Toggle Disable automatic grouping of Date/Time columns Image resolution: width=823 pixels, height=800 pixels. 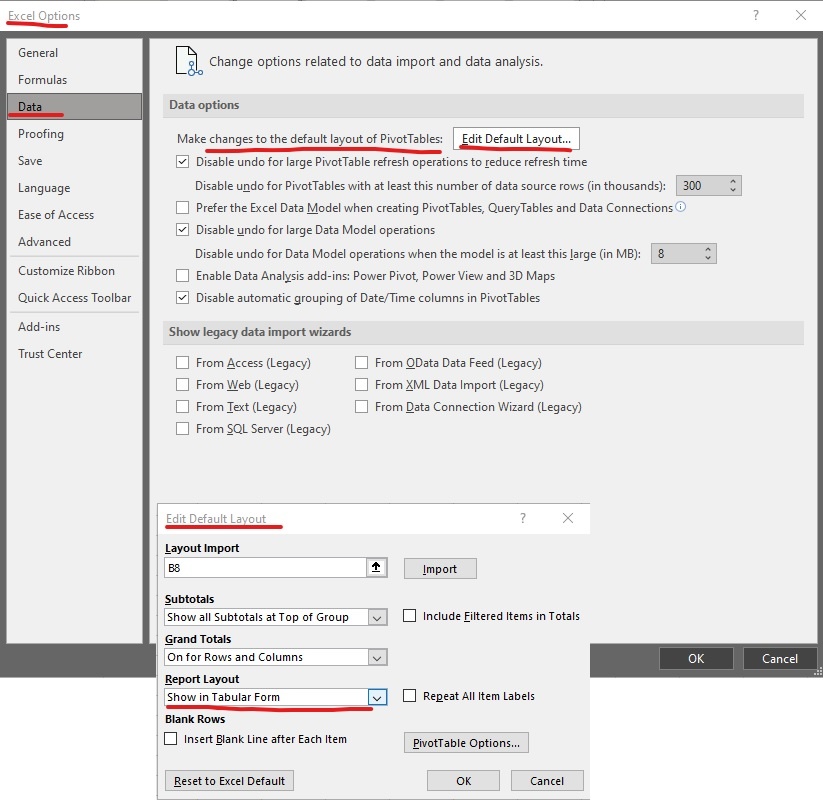click(182, 298)
